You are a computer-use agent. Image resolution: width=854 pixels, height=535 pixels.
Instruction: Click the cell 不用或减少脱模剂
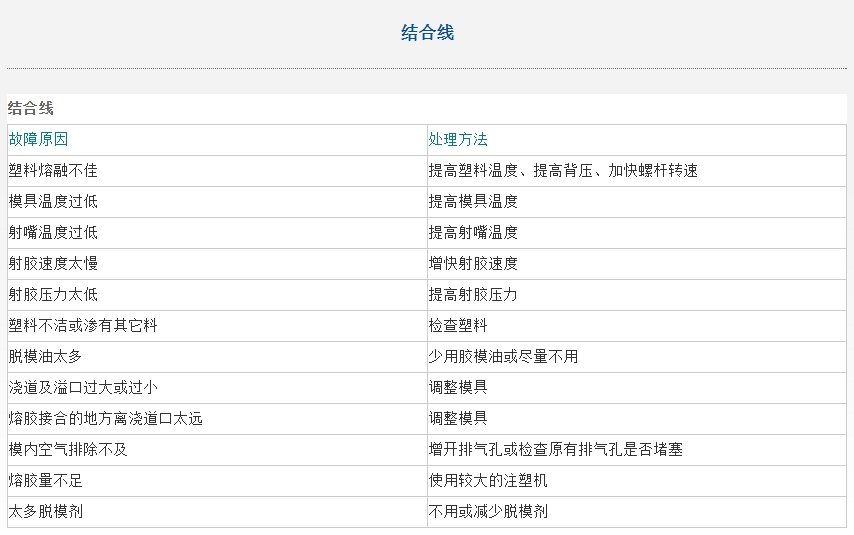pyautogui.click(x=637, y=513)
